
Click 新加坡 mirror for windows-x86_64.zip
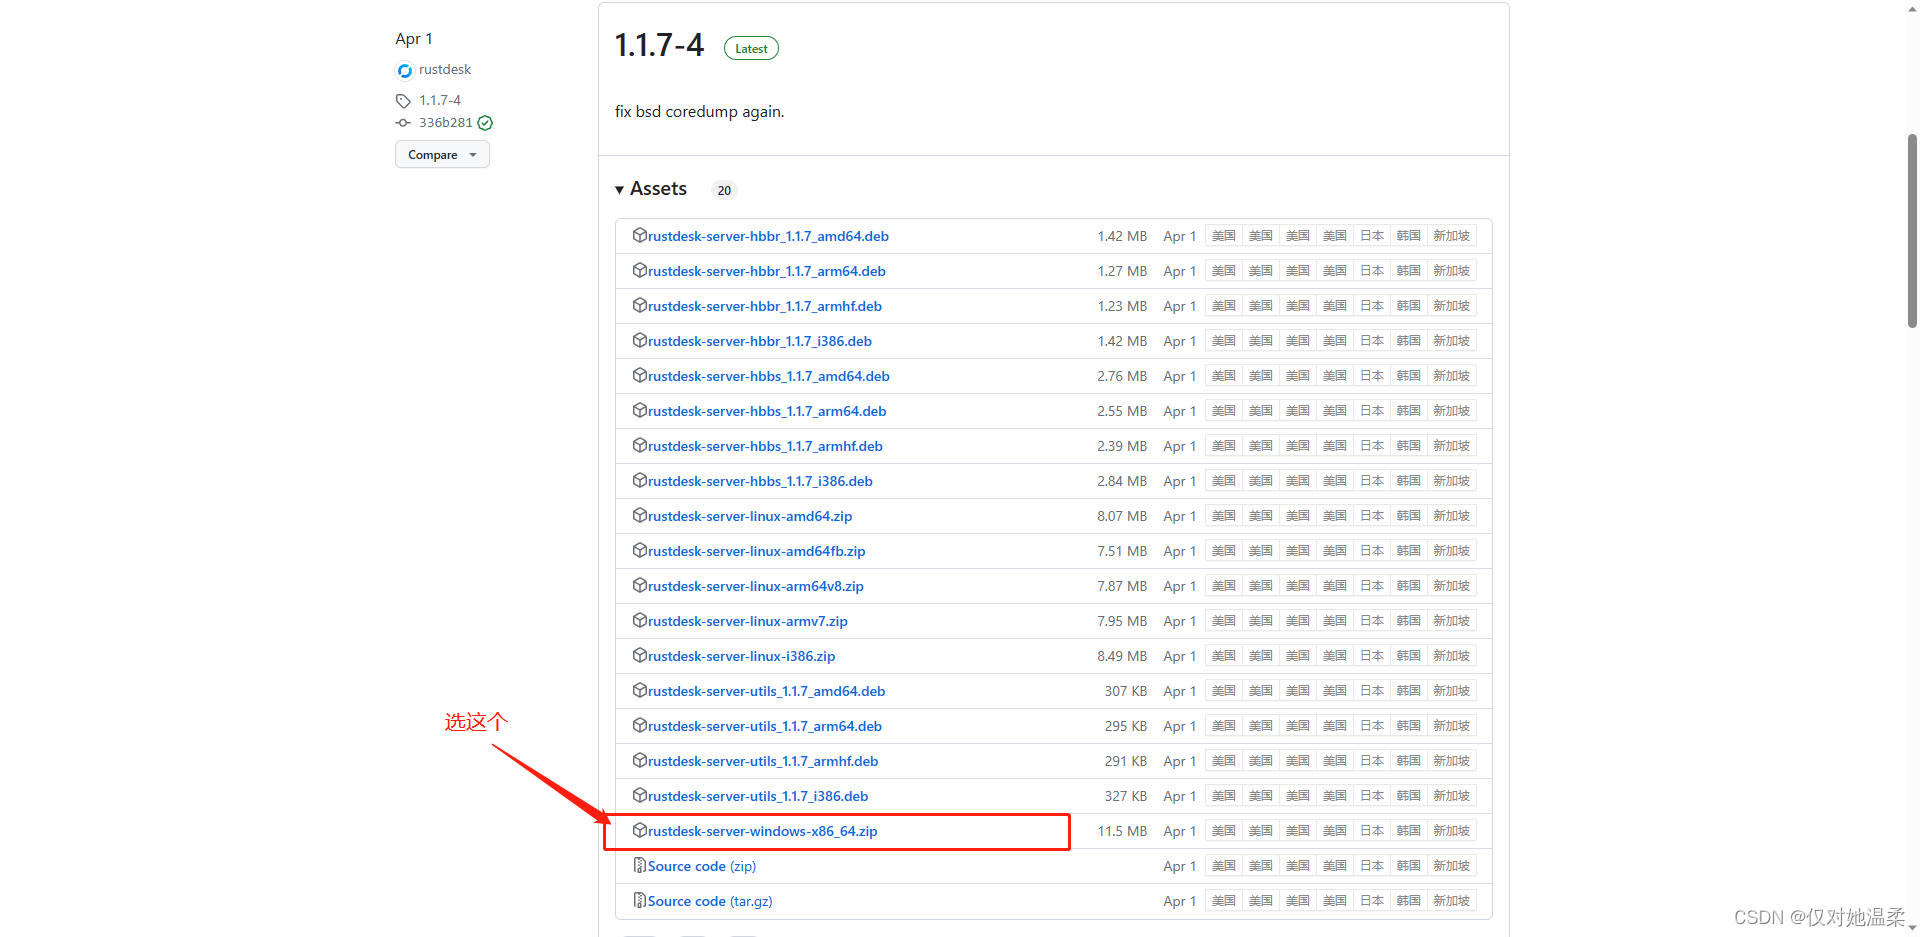[x=1452, y=831]
